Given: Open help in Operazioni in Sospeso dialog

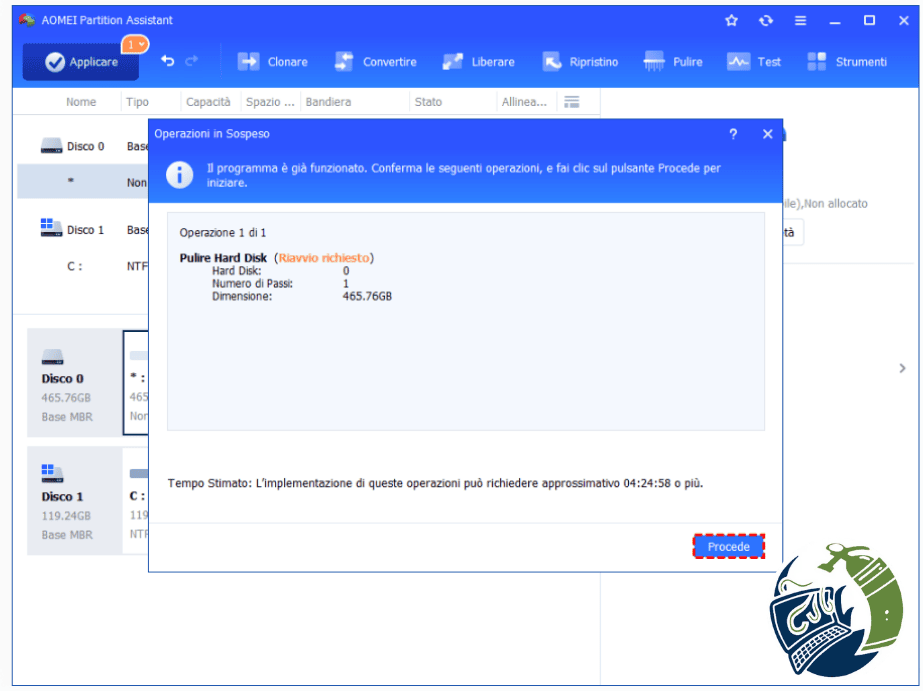Looking at the screenshot, I should click(x=733, y=134).
